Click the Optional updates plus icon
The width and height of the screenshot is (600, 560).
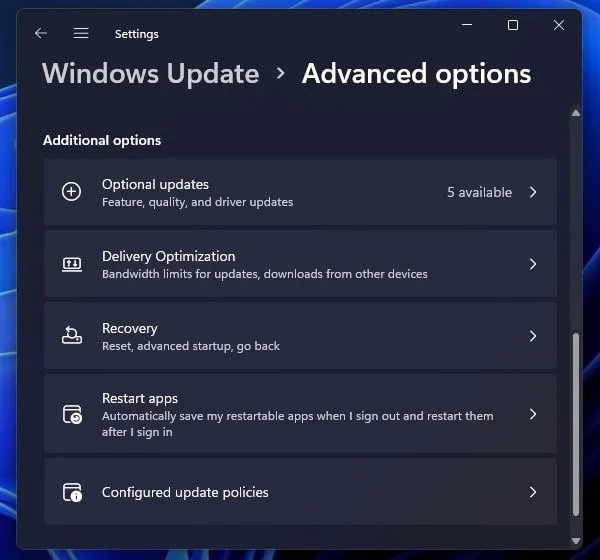coord(72,191)
